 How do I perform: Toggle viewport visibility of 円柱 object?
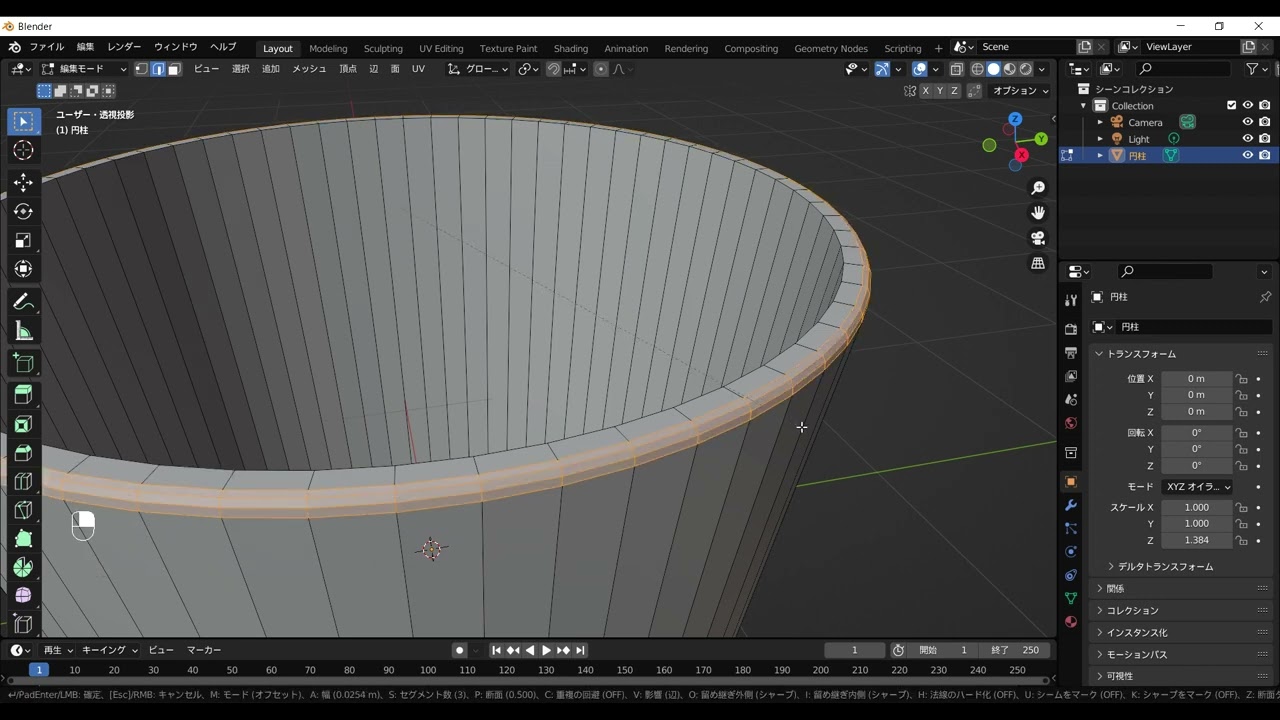pos(1248,155)
